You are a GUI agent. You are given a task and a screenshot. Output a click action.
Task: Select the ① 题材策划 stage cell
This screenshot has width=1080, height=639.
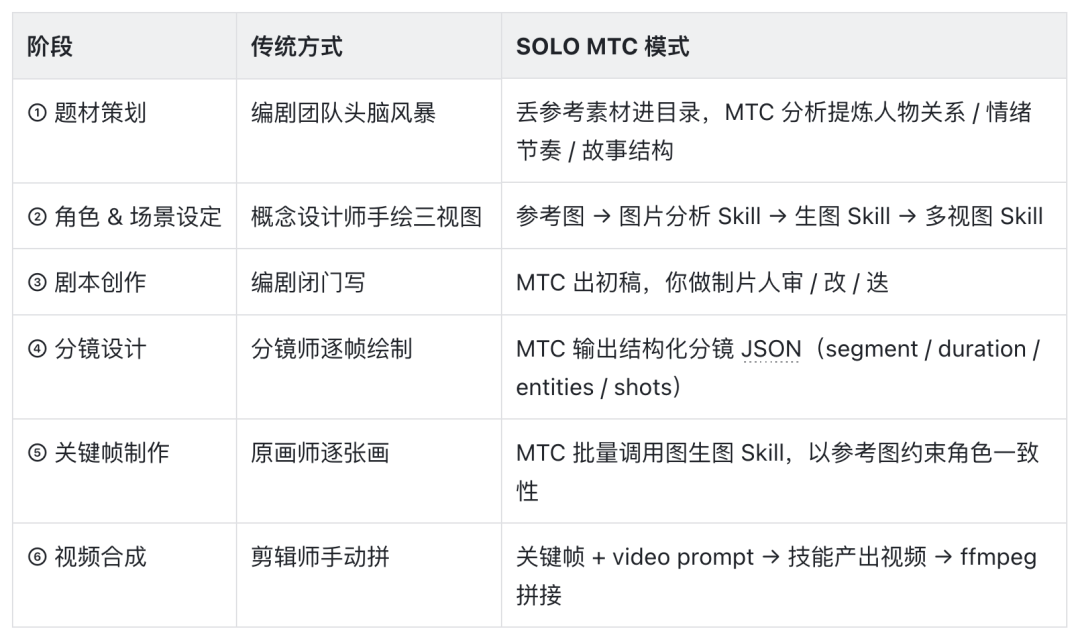point(87,113)
